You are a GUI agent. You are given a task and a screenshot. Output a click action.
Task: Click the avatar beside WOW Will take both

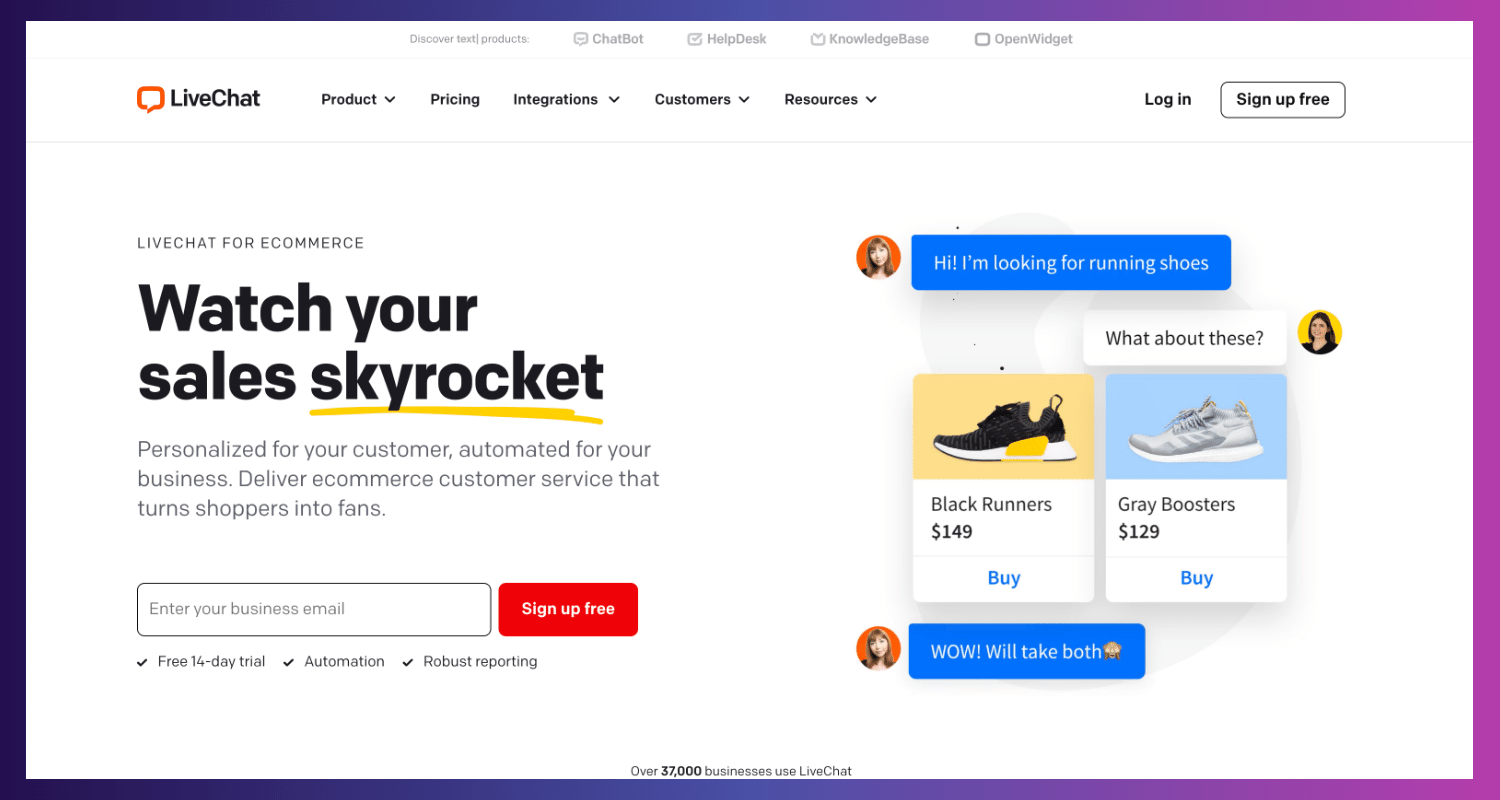[x=879, y=648]
